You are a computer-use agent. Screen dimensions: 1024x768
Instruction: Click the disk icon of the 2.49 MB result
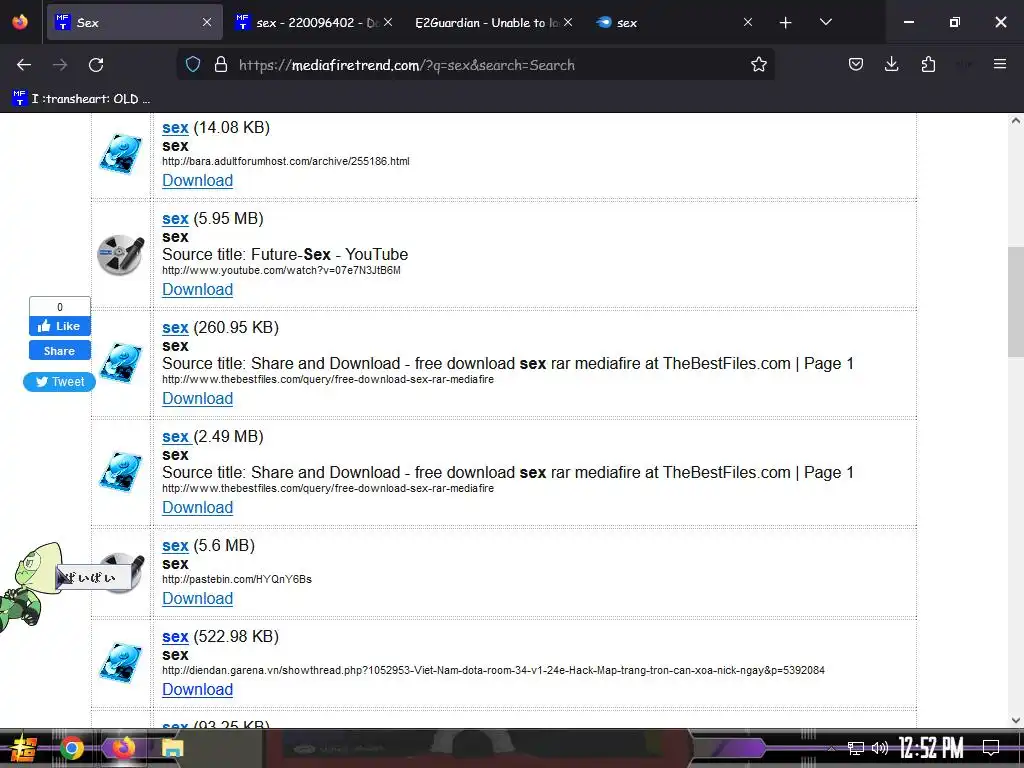point(121,472)
